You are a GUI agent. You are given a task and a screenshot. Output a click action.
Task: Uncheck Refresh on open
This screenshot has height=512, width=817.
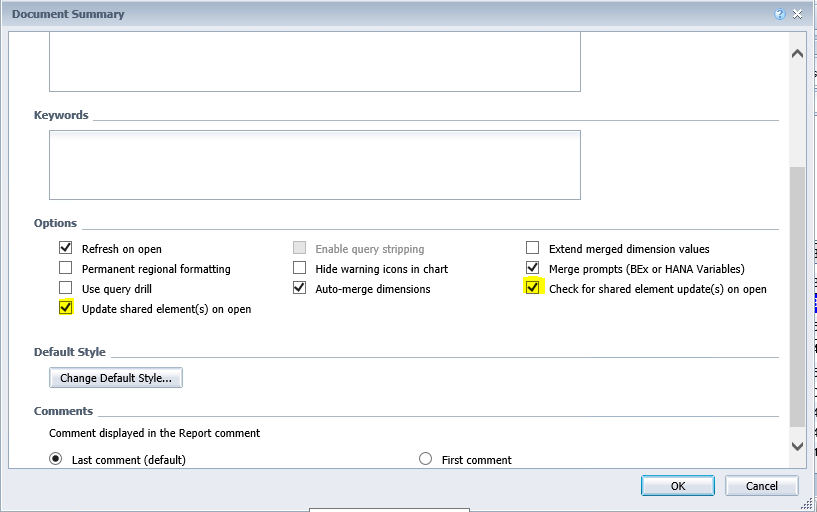[66, 248]
